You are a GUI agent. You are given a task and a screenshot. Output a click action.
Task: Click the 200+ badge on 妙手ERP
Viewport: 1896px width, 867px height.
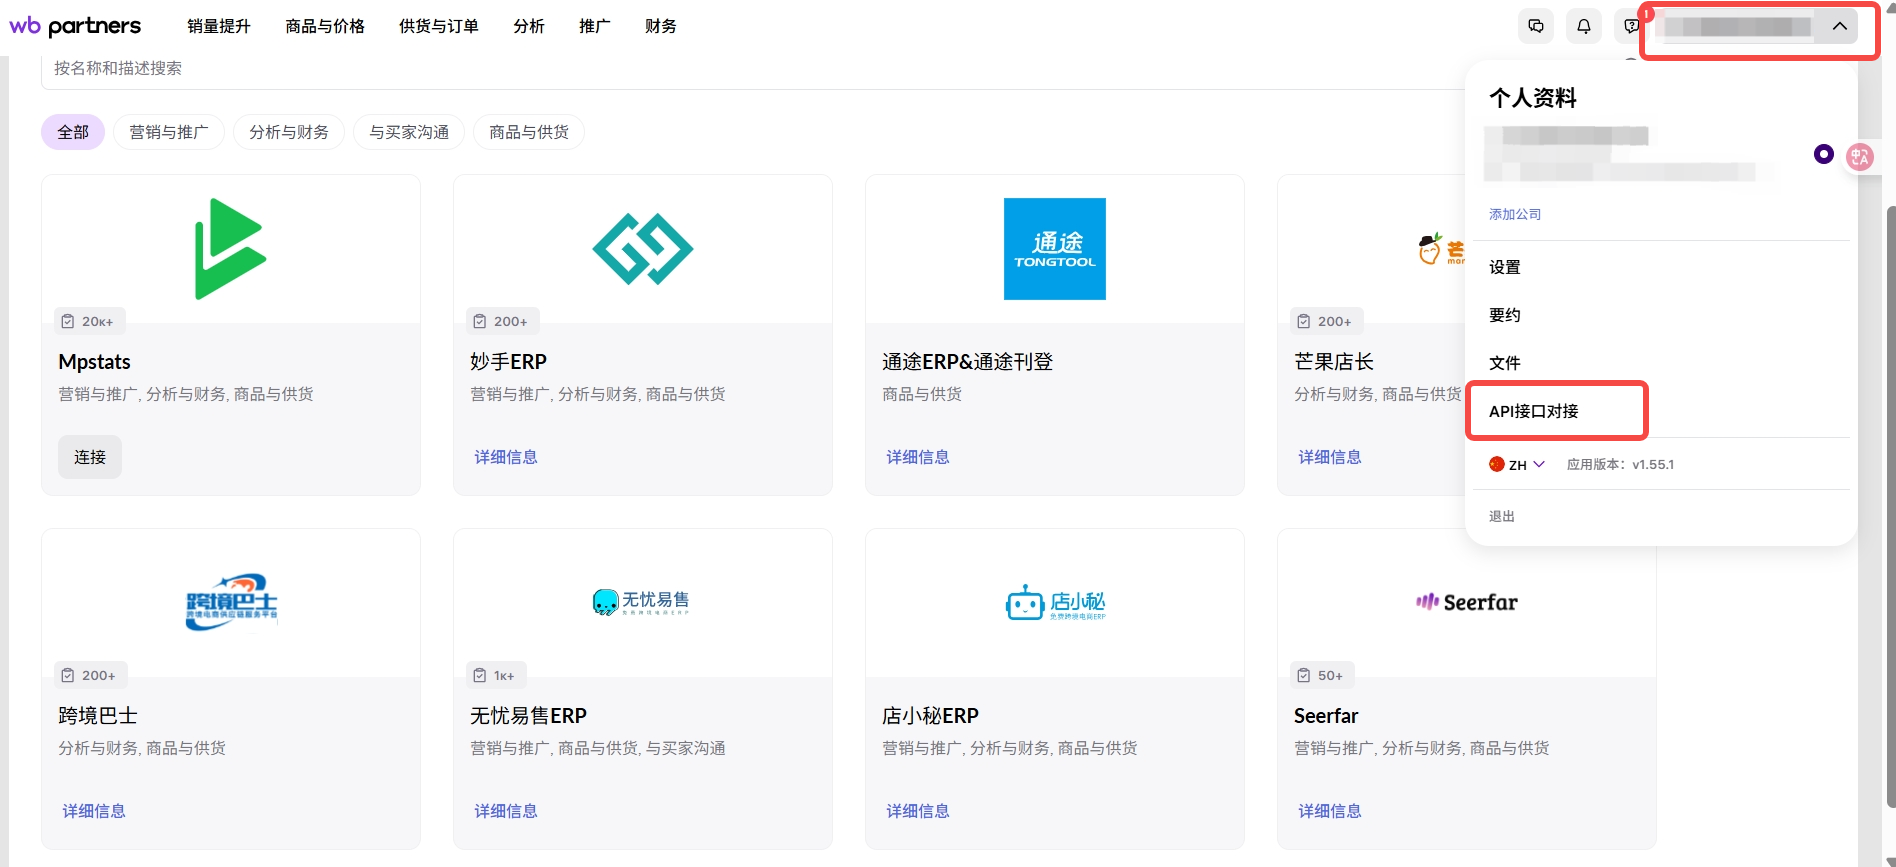tap(502, 321)
